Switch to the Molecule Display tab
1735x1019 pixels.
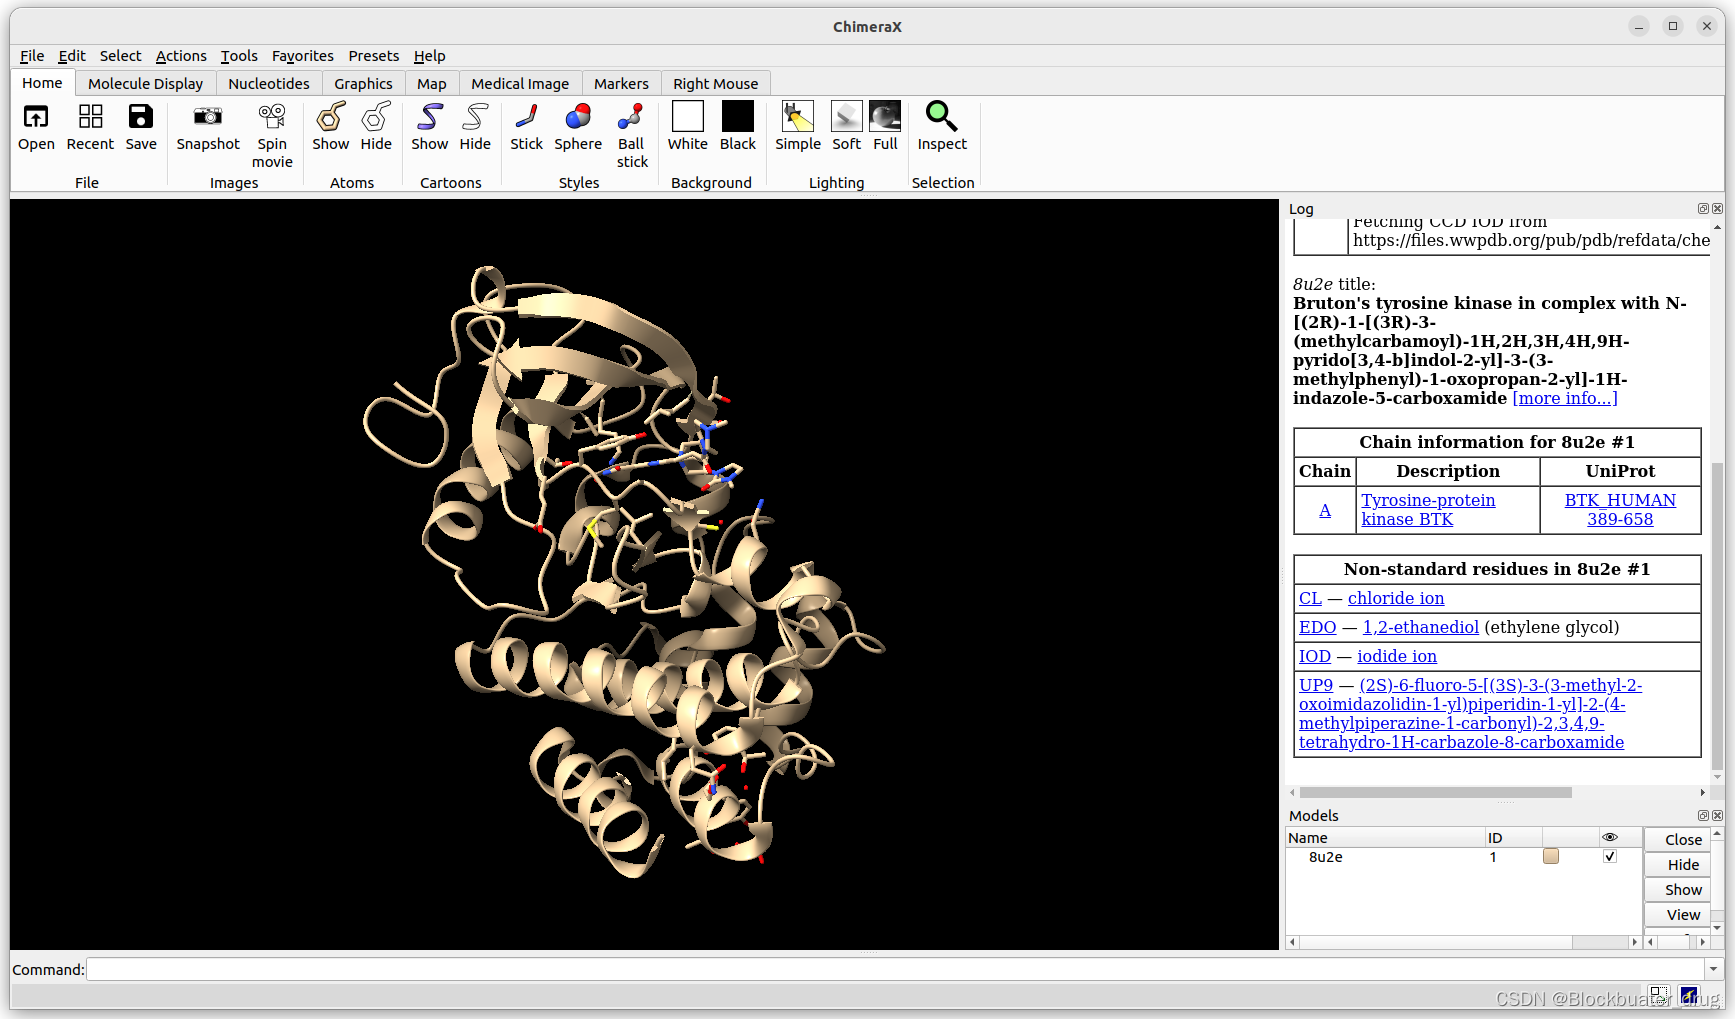point(145,84)
